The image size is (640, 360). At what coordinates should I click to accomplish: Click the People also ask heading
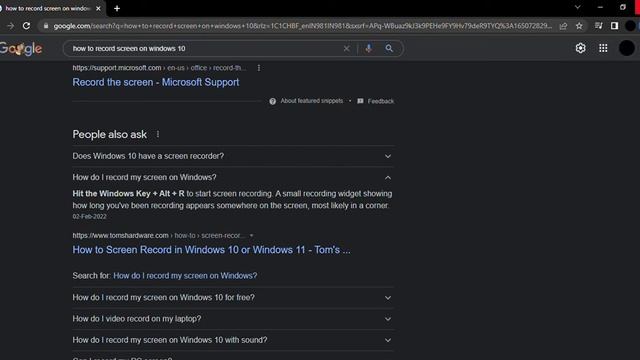tap(109, 134)
